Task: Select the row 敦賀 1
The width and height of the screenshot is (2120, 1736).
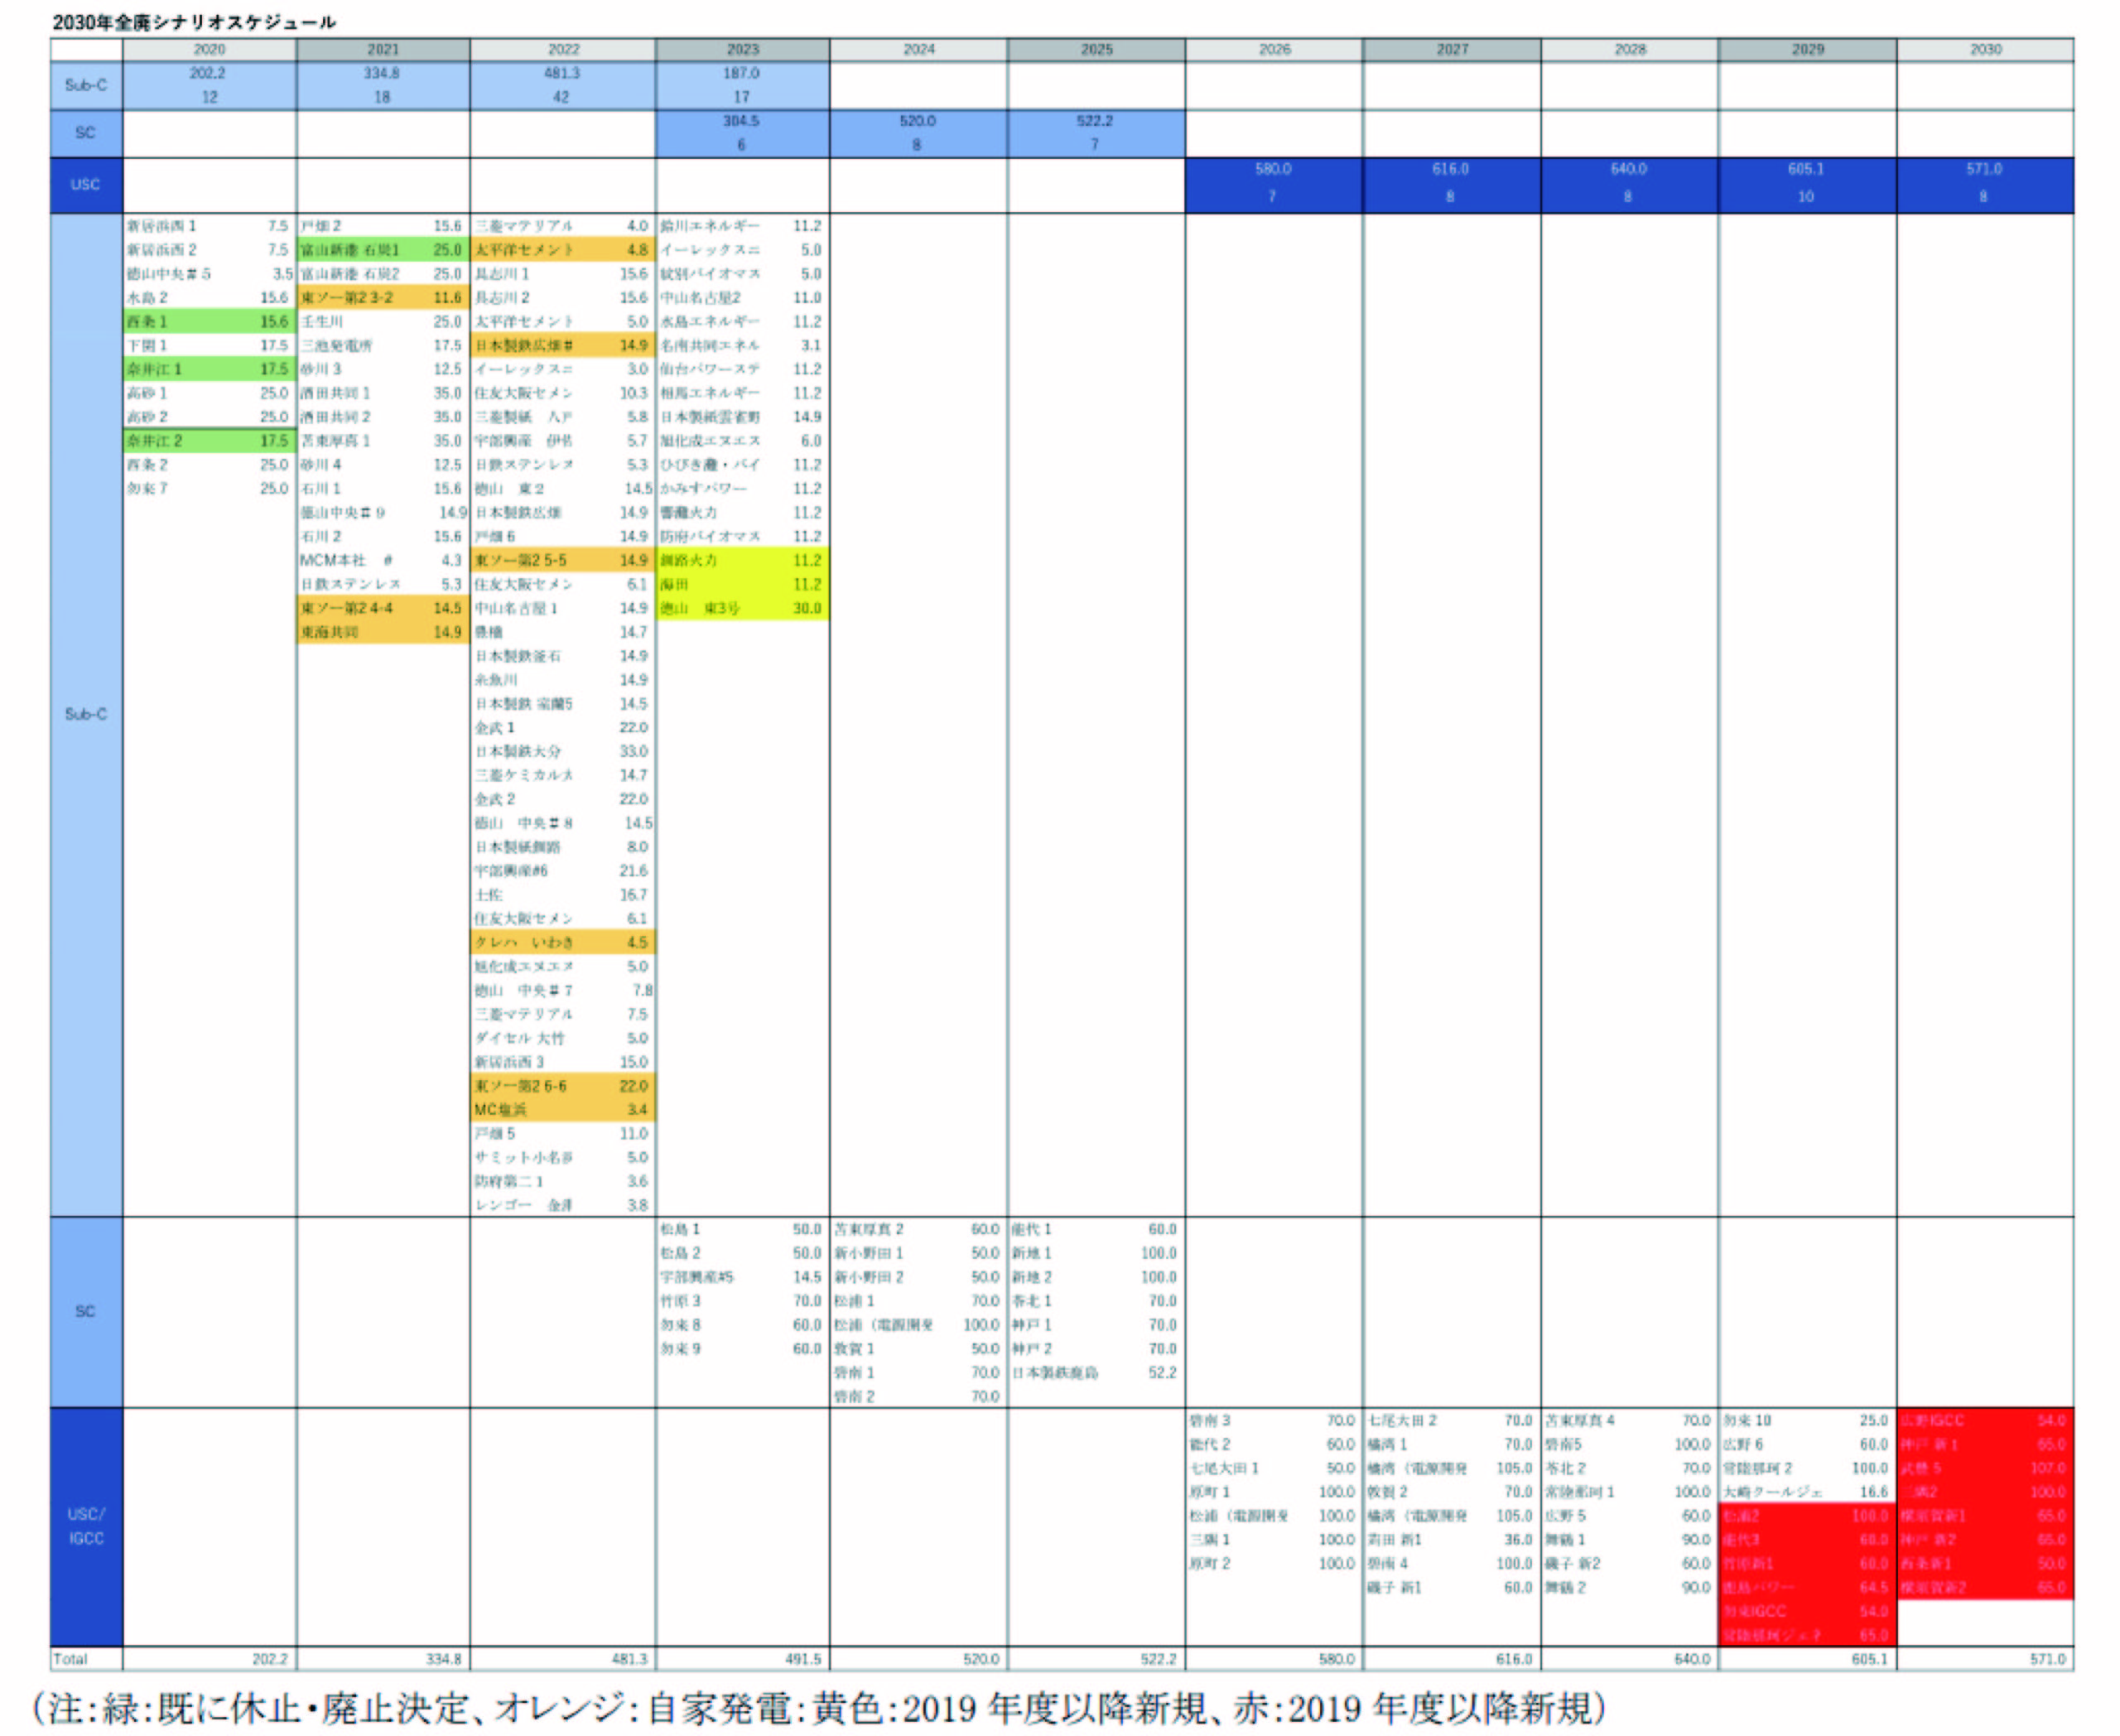Action: [918, 1349]
